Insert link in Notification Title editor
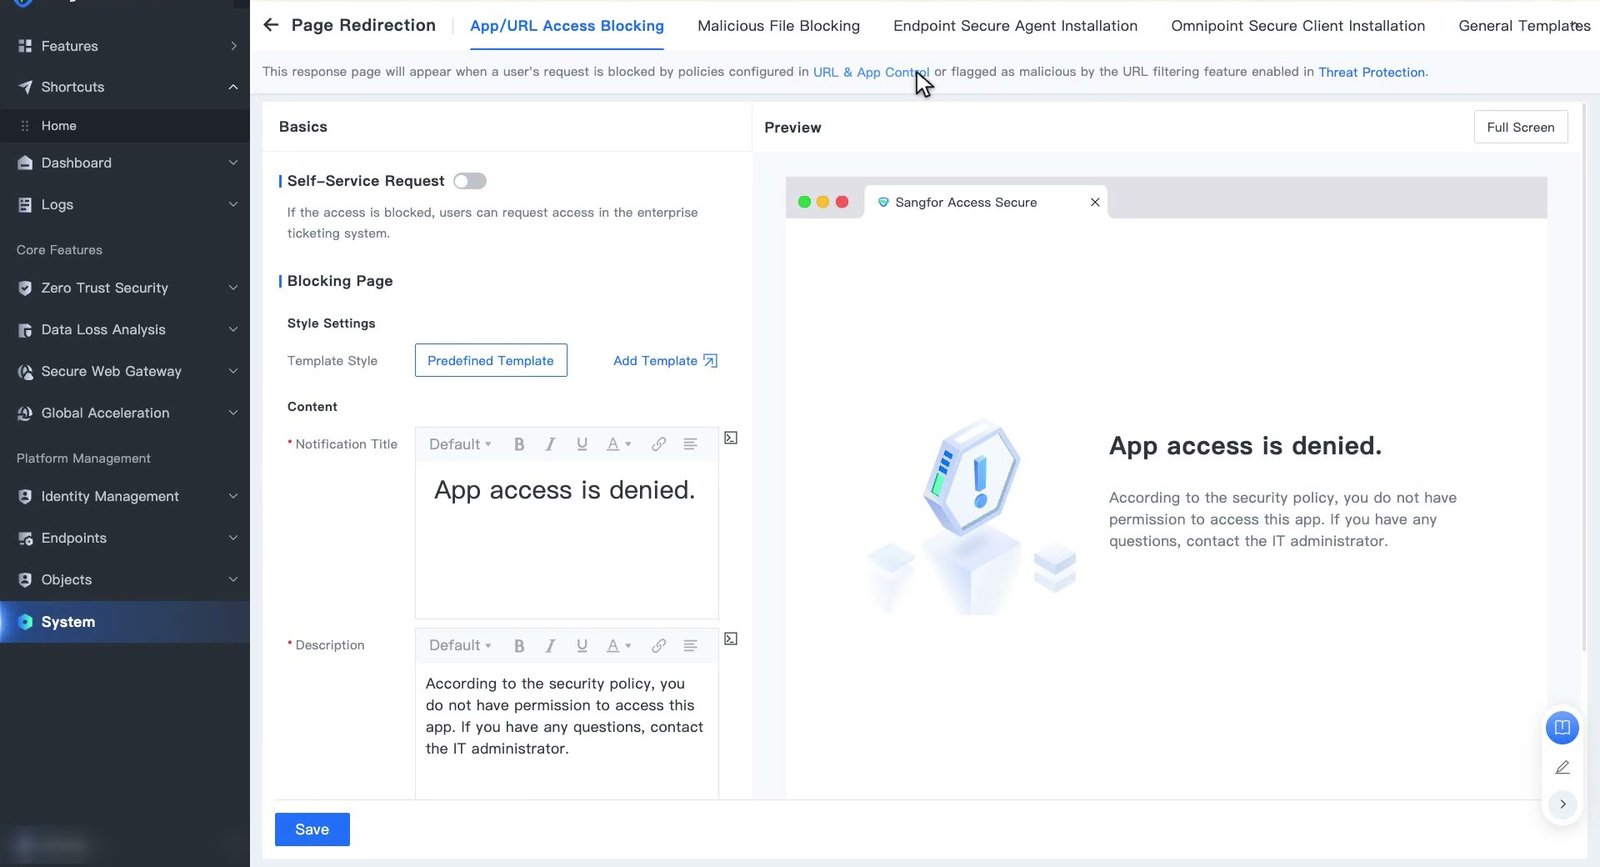This screenshot has height=867, width=1600. pos(659,444)
